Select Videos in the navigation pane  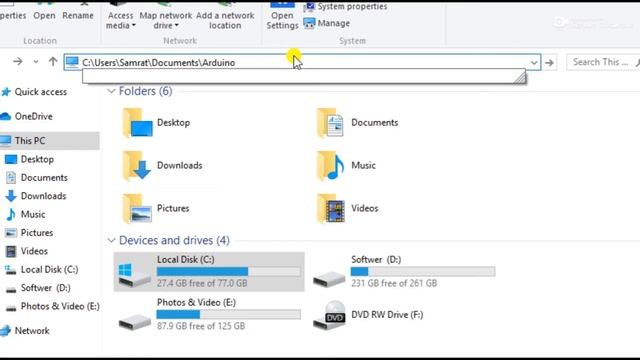pos(27,251)
